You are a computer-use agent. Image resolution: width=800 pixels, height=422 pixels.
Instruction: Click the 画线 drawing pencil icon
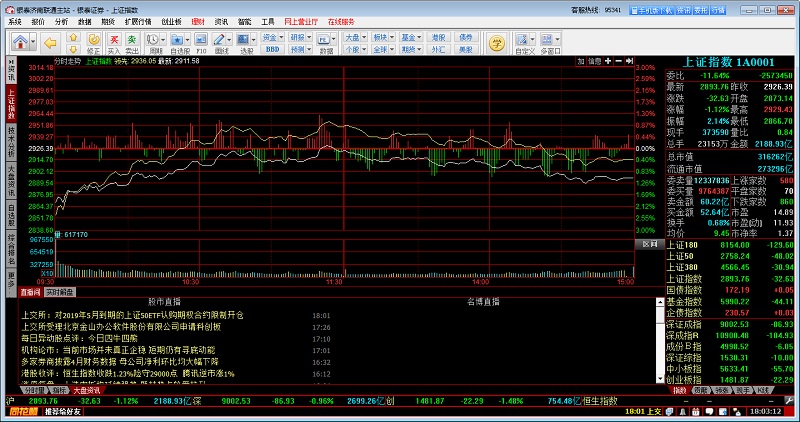(x=222, y=40)
